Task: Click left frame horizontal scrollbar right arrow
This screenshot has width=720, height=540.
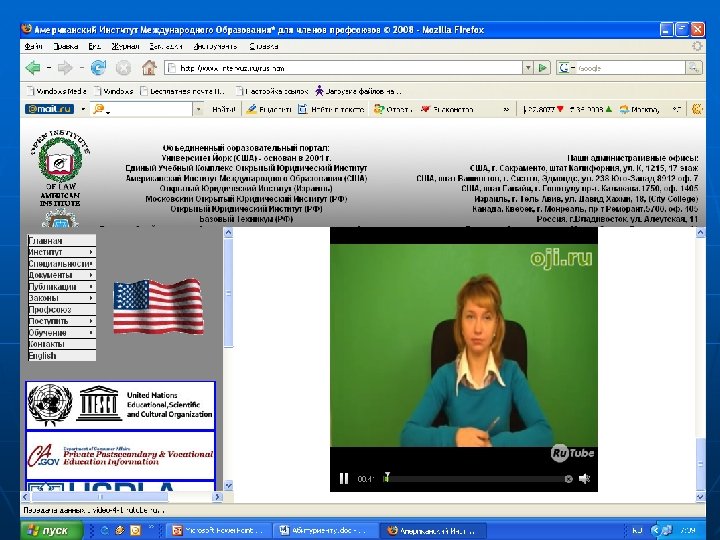Action: pos(218,497)
